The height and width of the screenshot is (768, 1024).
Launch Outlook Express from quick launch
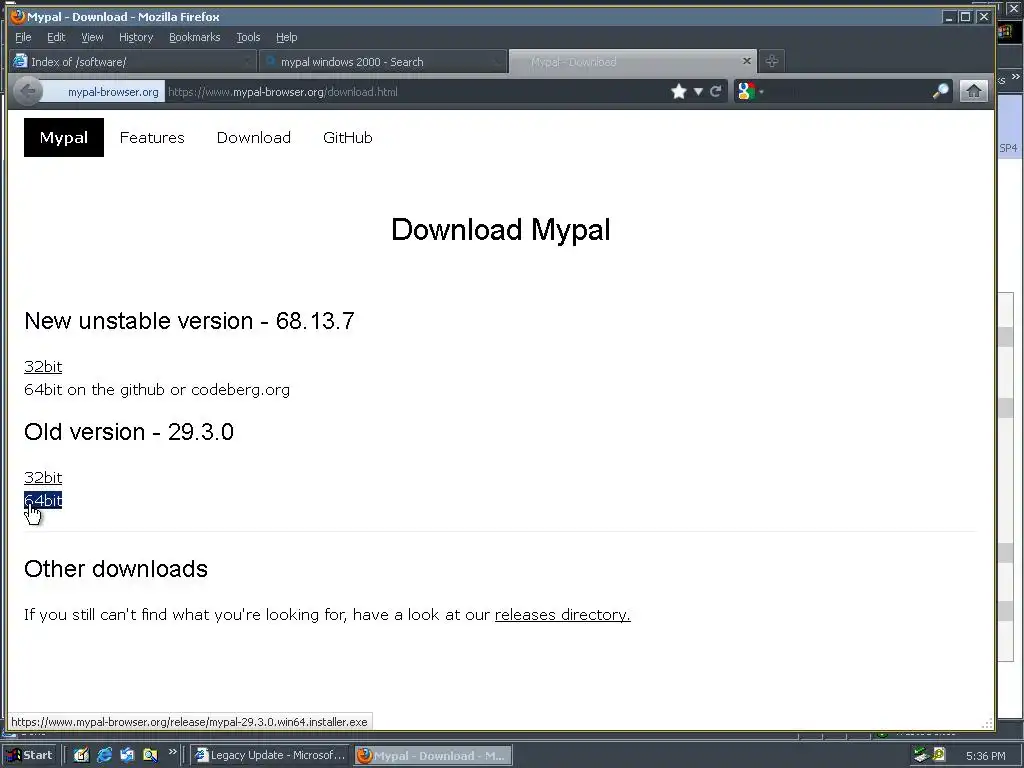[x=127, y=755]
